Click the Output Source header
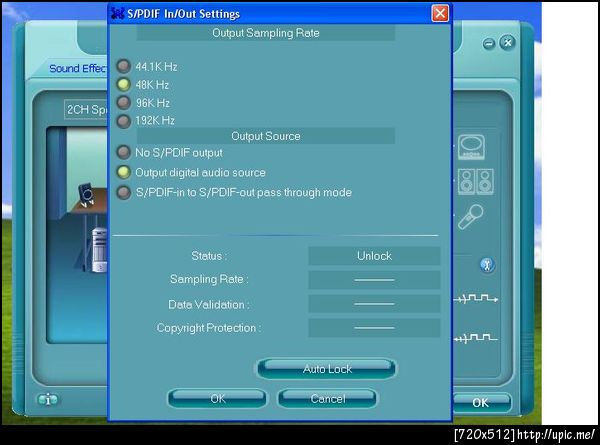 (266, 136)
